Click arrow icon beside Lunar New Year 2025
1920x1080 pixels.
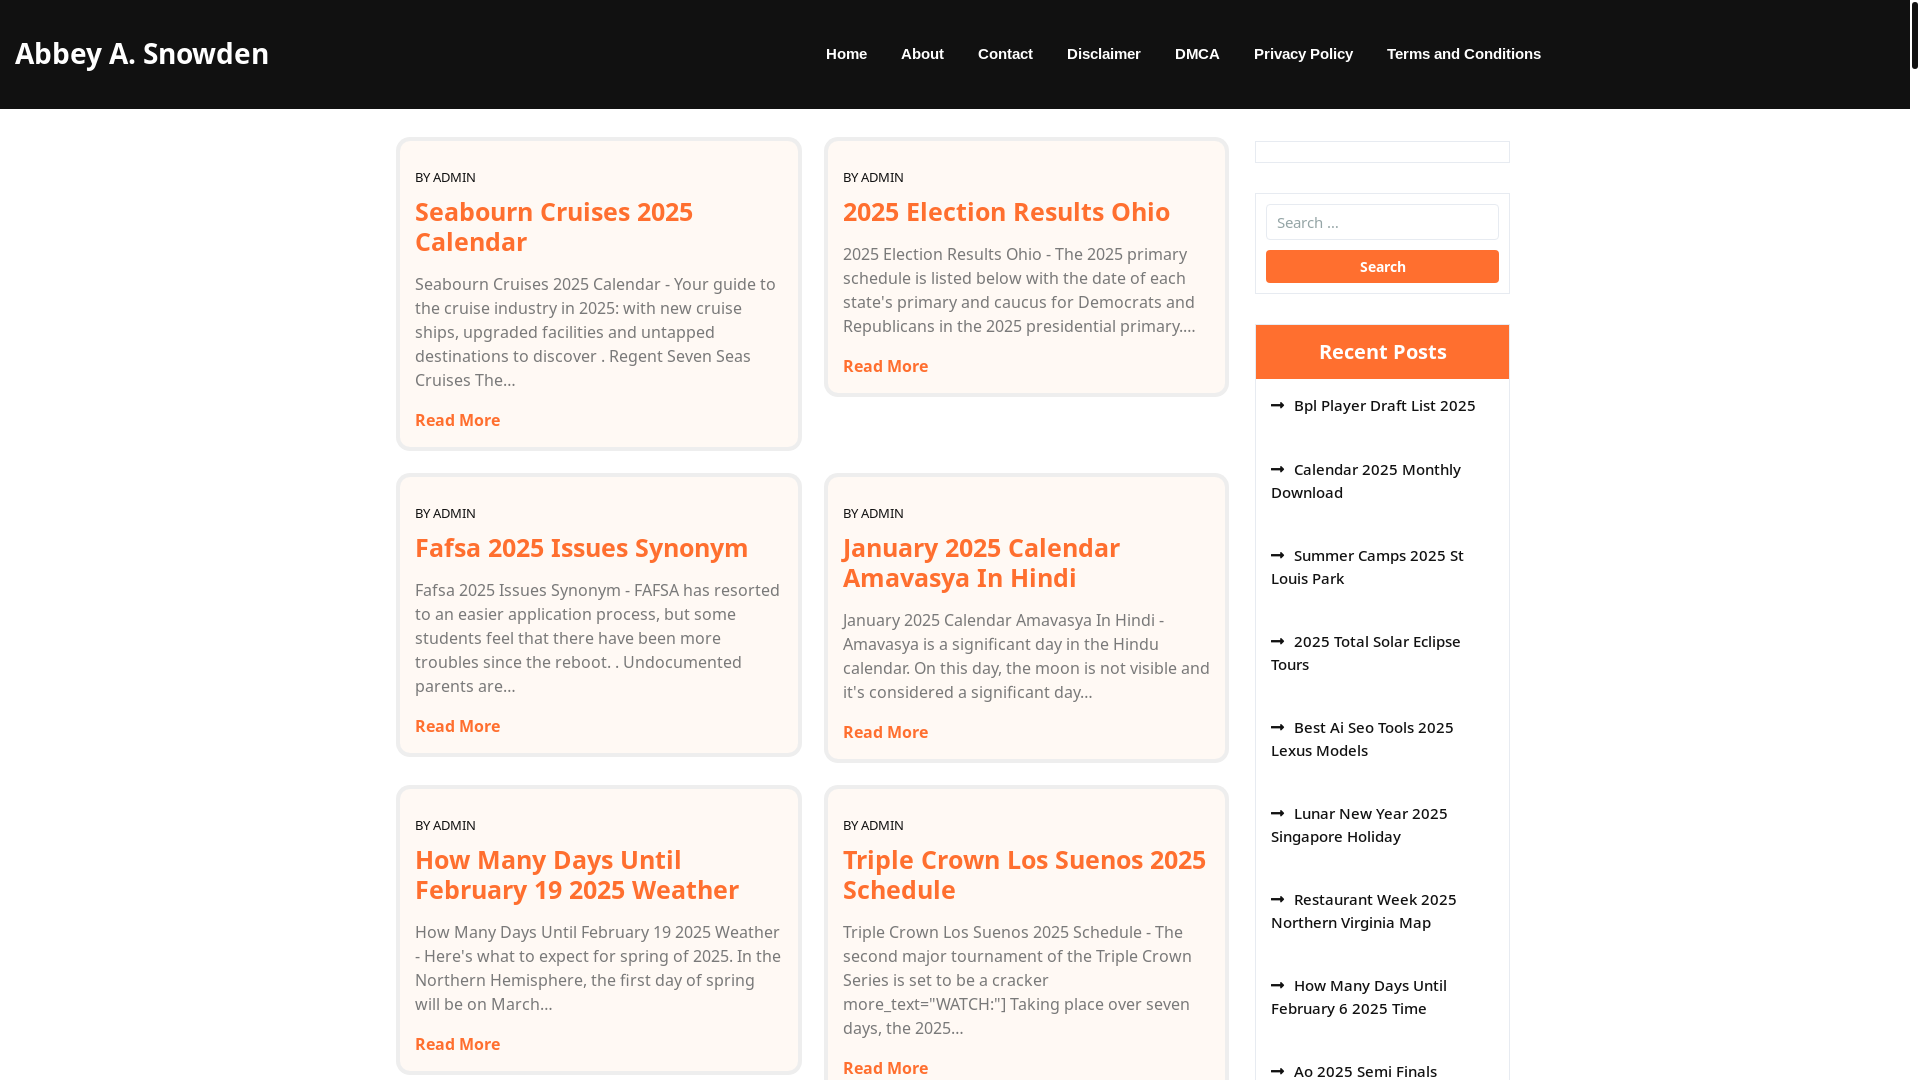[1277, 813]
